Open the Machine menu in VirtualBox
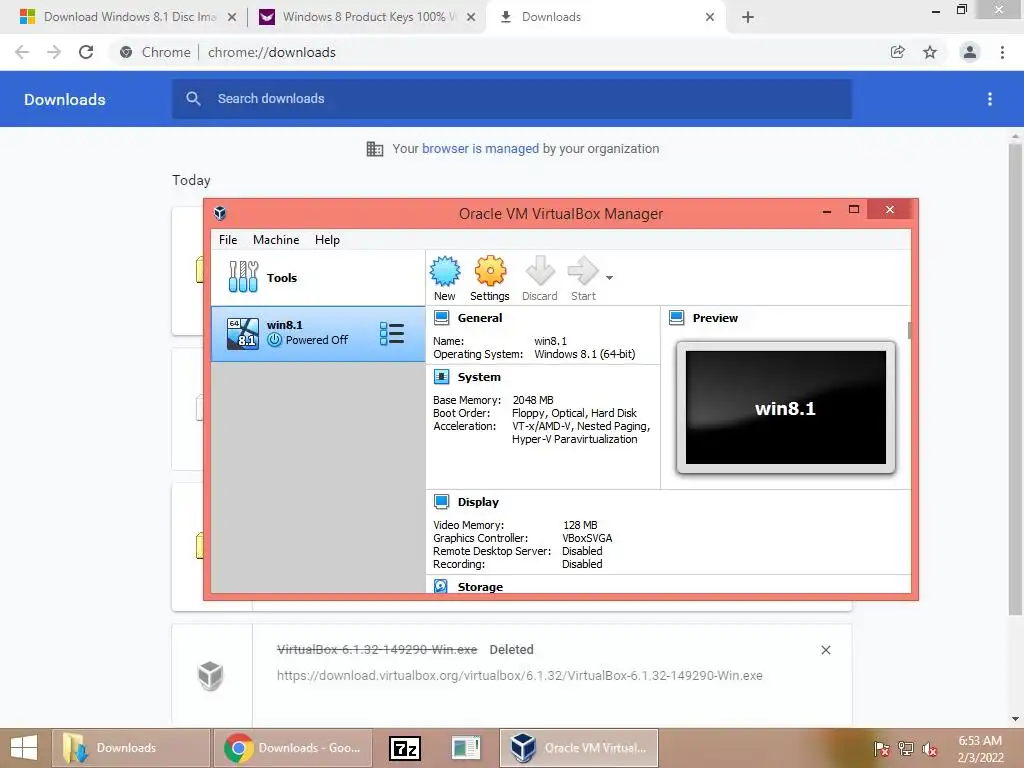Viewport: 1024px width, 768px height. 276,240
